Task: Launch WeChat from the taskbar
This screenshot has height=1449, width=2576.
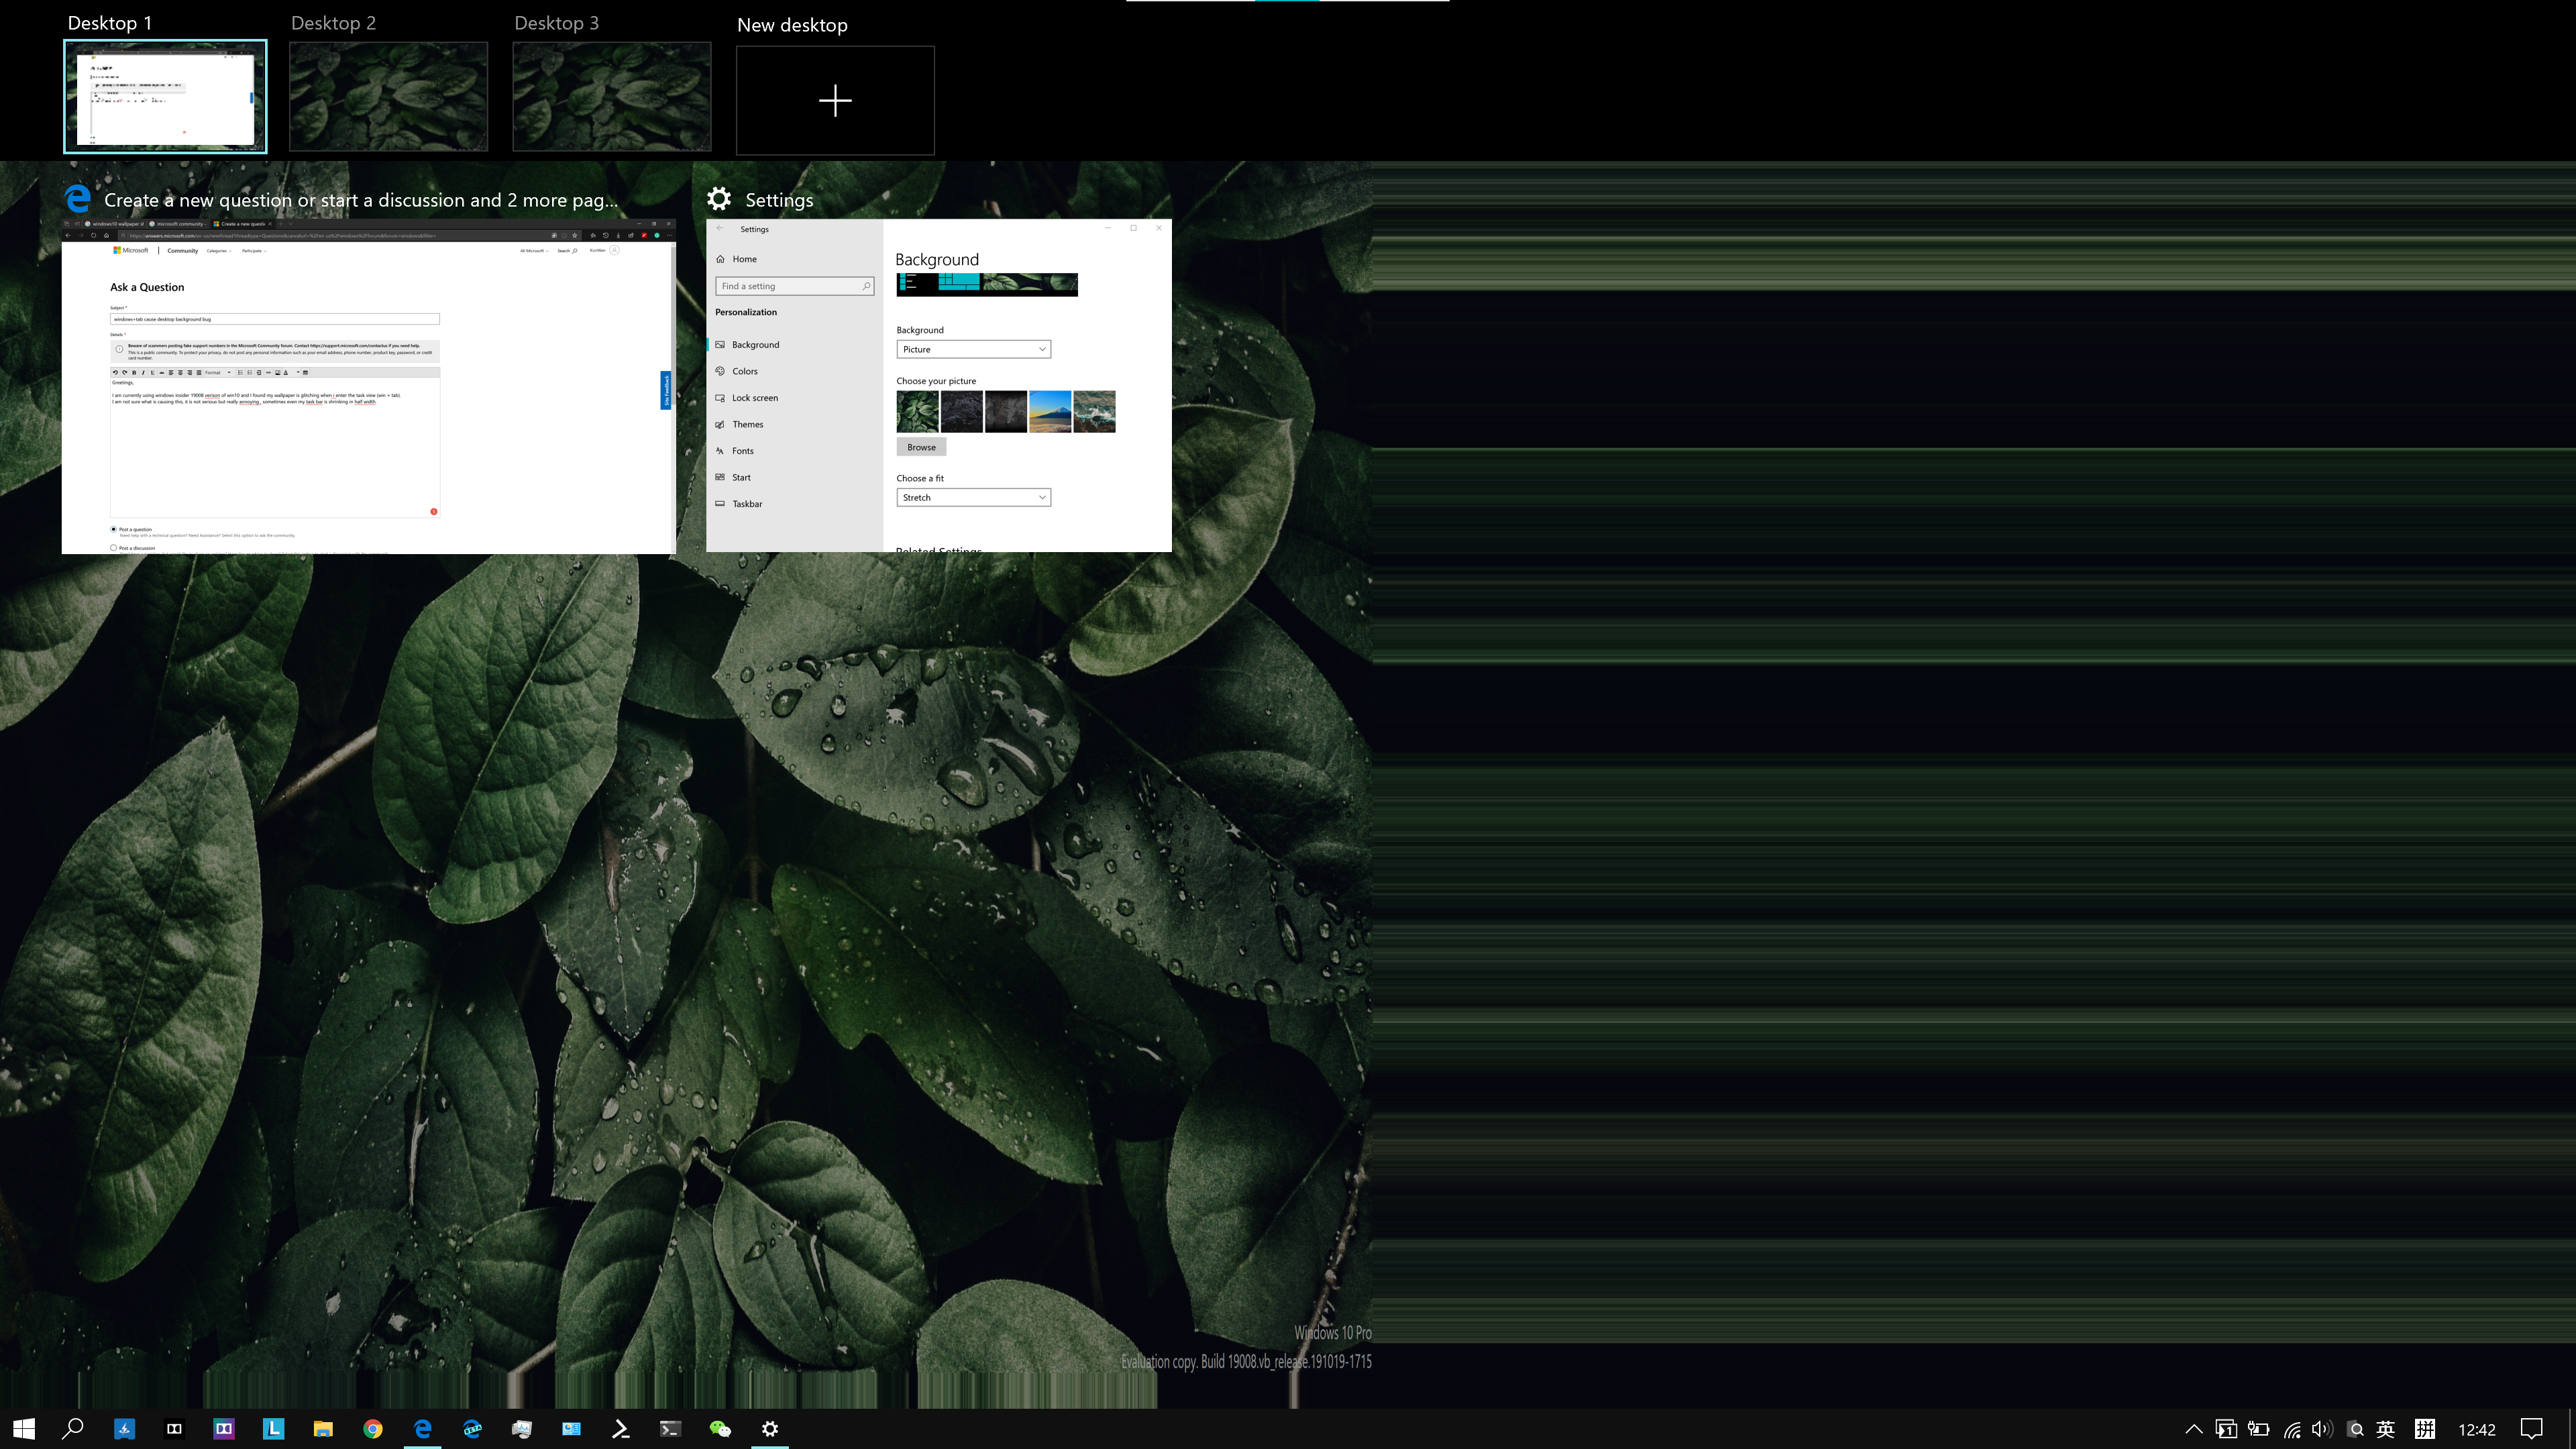Action: (720, 1429)
